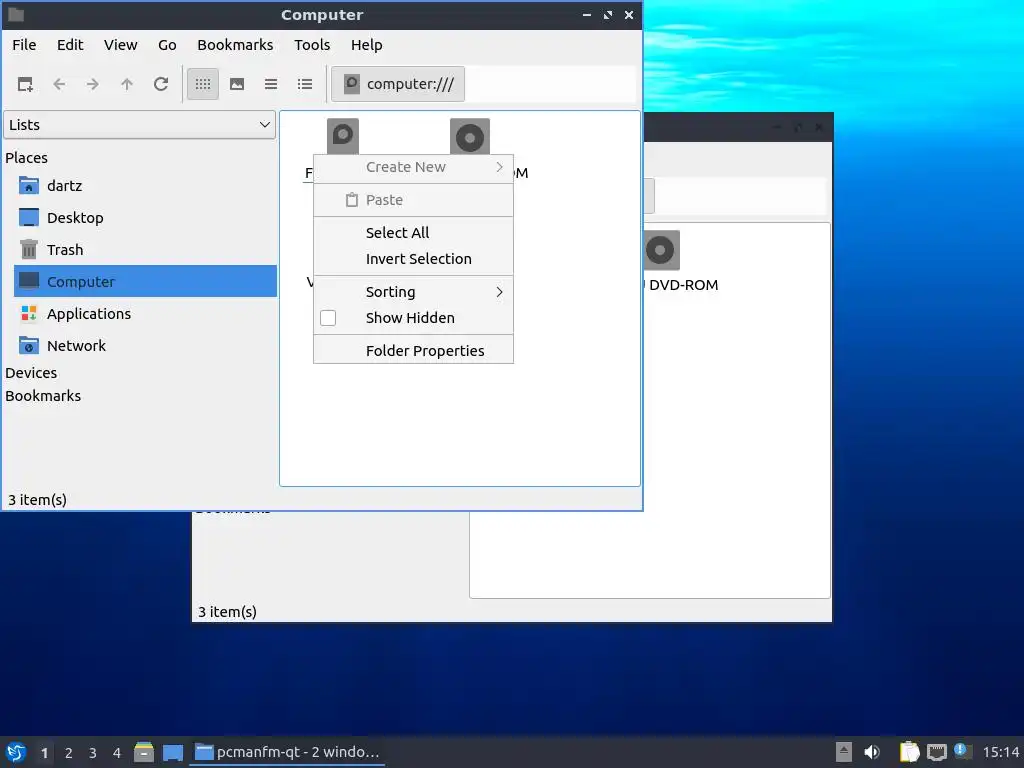This screenshot has height=768, width=1024.
Task: Click the computer:/// path button
Action: (398, 84)
